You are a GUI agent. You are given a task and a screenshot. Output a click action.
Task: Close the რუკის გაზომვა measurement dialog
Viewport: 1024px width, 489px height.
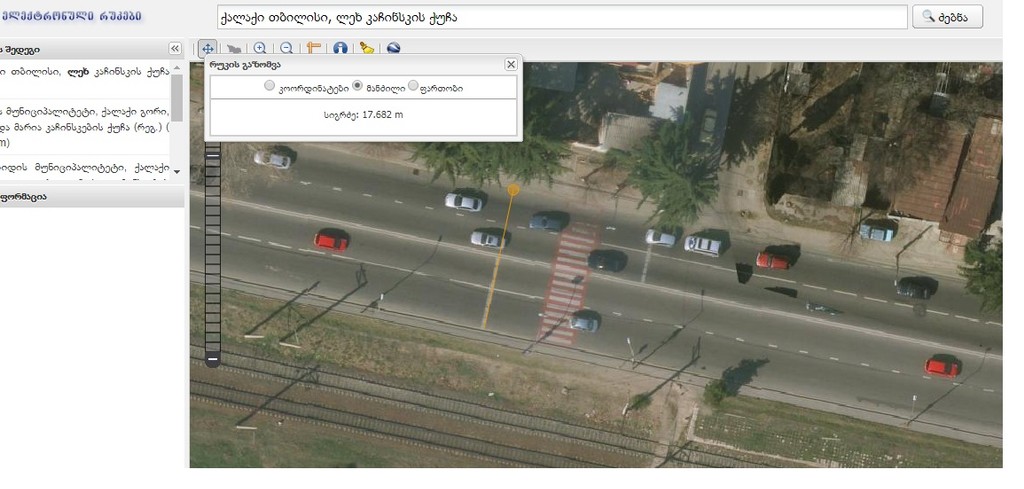point(511,64)
